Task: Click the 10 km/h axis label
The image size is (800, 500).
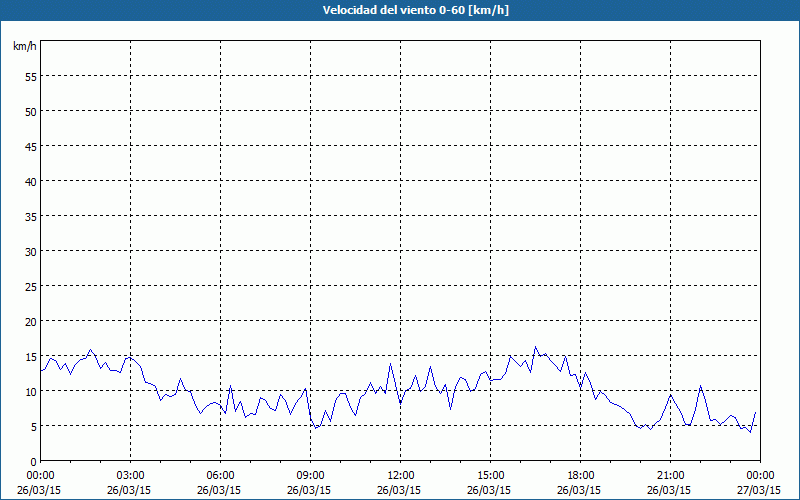Action: 31,391
